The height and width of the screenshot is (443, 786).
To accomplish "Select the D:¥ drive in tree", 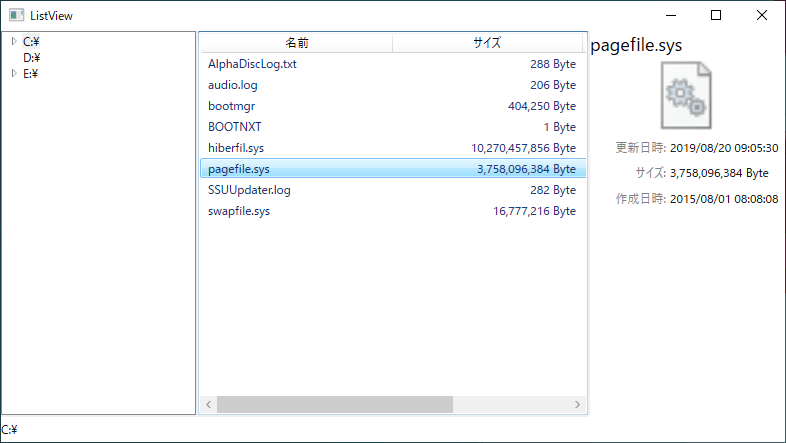I will tap(32, 58).
